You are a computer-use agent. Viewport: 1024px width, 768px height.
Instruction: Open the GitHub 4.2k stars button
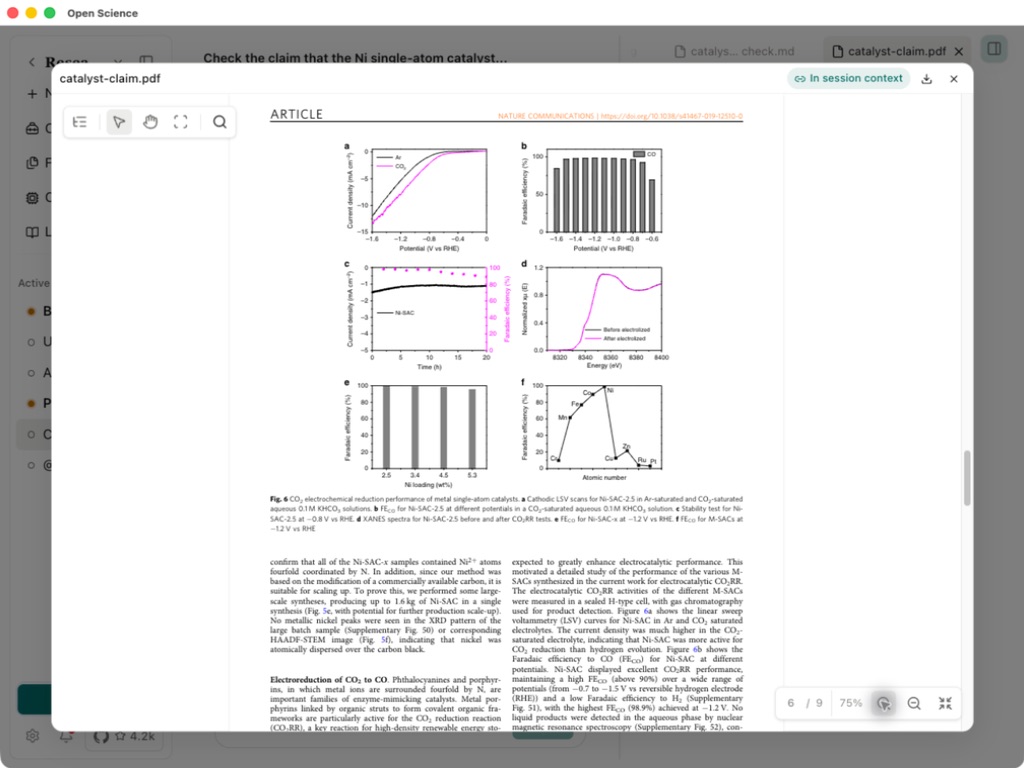[124, 736]
